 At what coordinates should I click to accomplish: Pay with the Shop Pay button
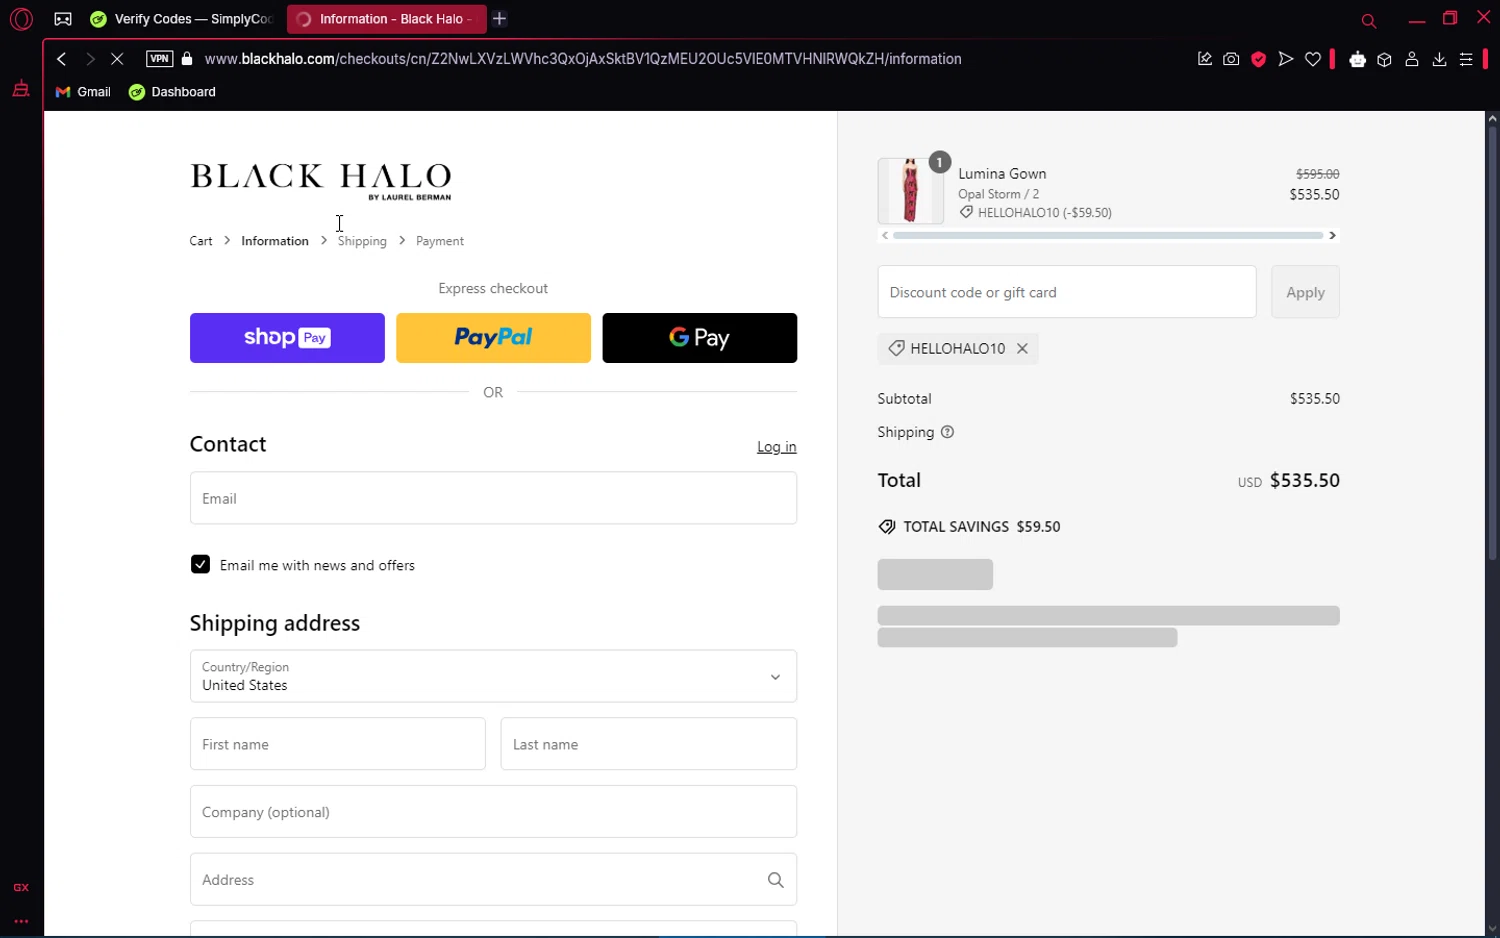(x=287, y=338)
